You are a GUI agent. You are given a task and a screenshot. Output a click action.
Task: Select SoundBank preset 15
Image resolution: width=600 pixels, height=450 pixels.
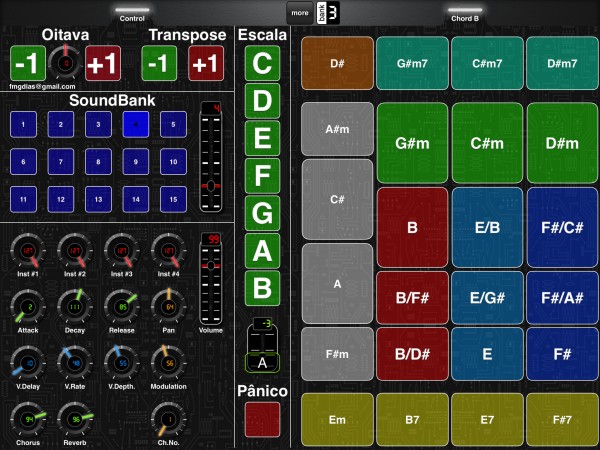(x=173, y=199)
